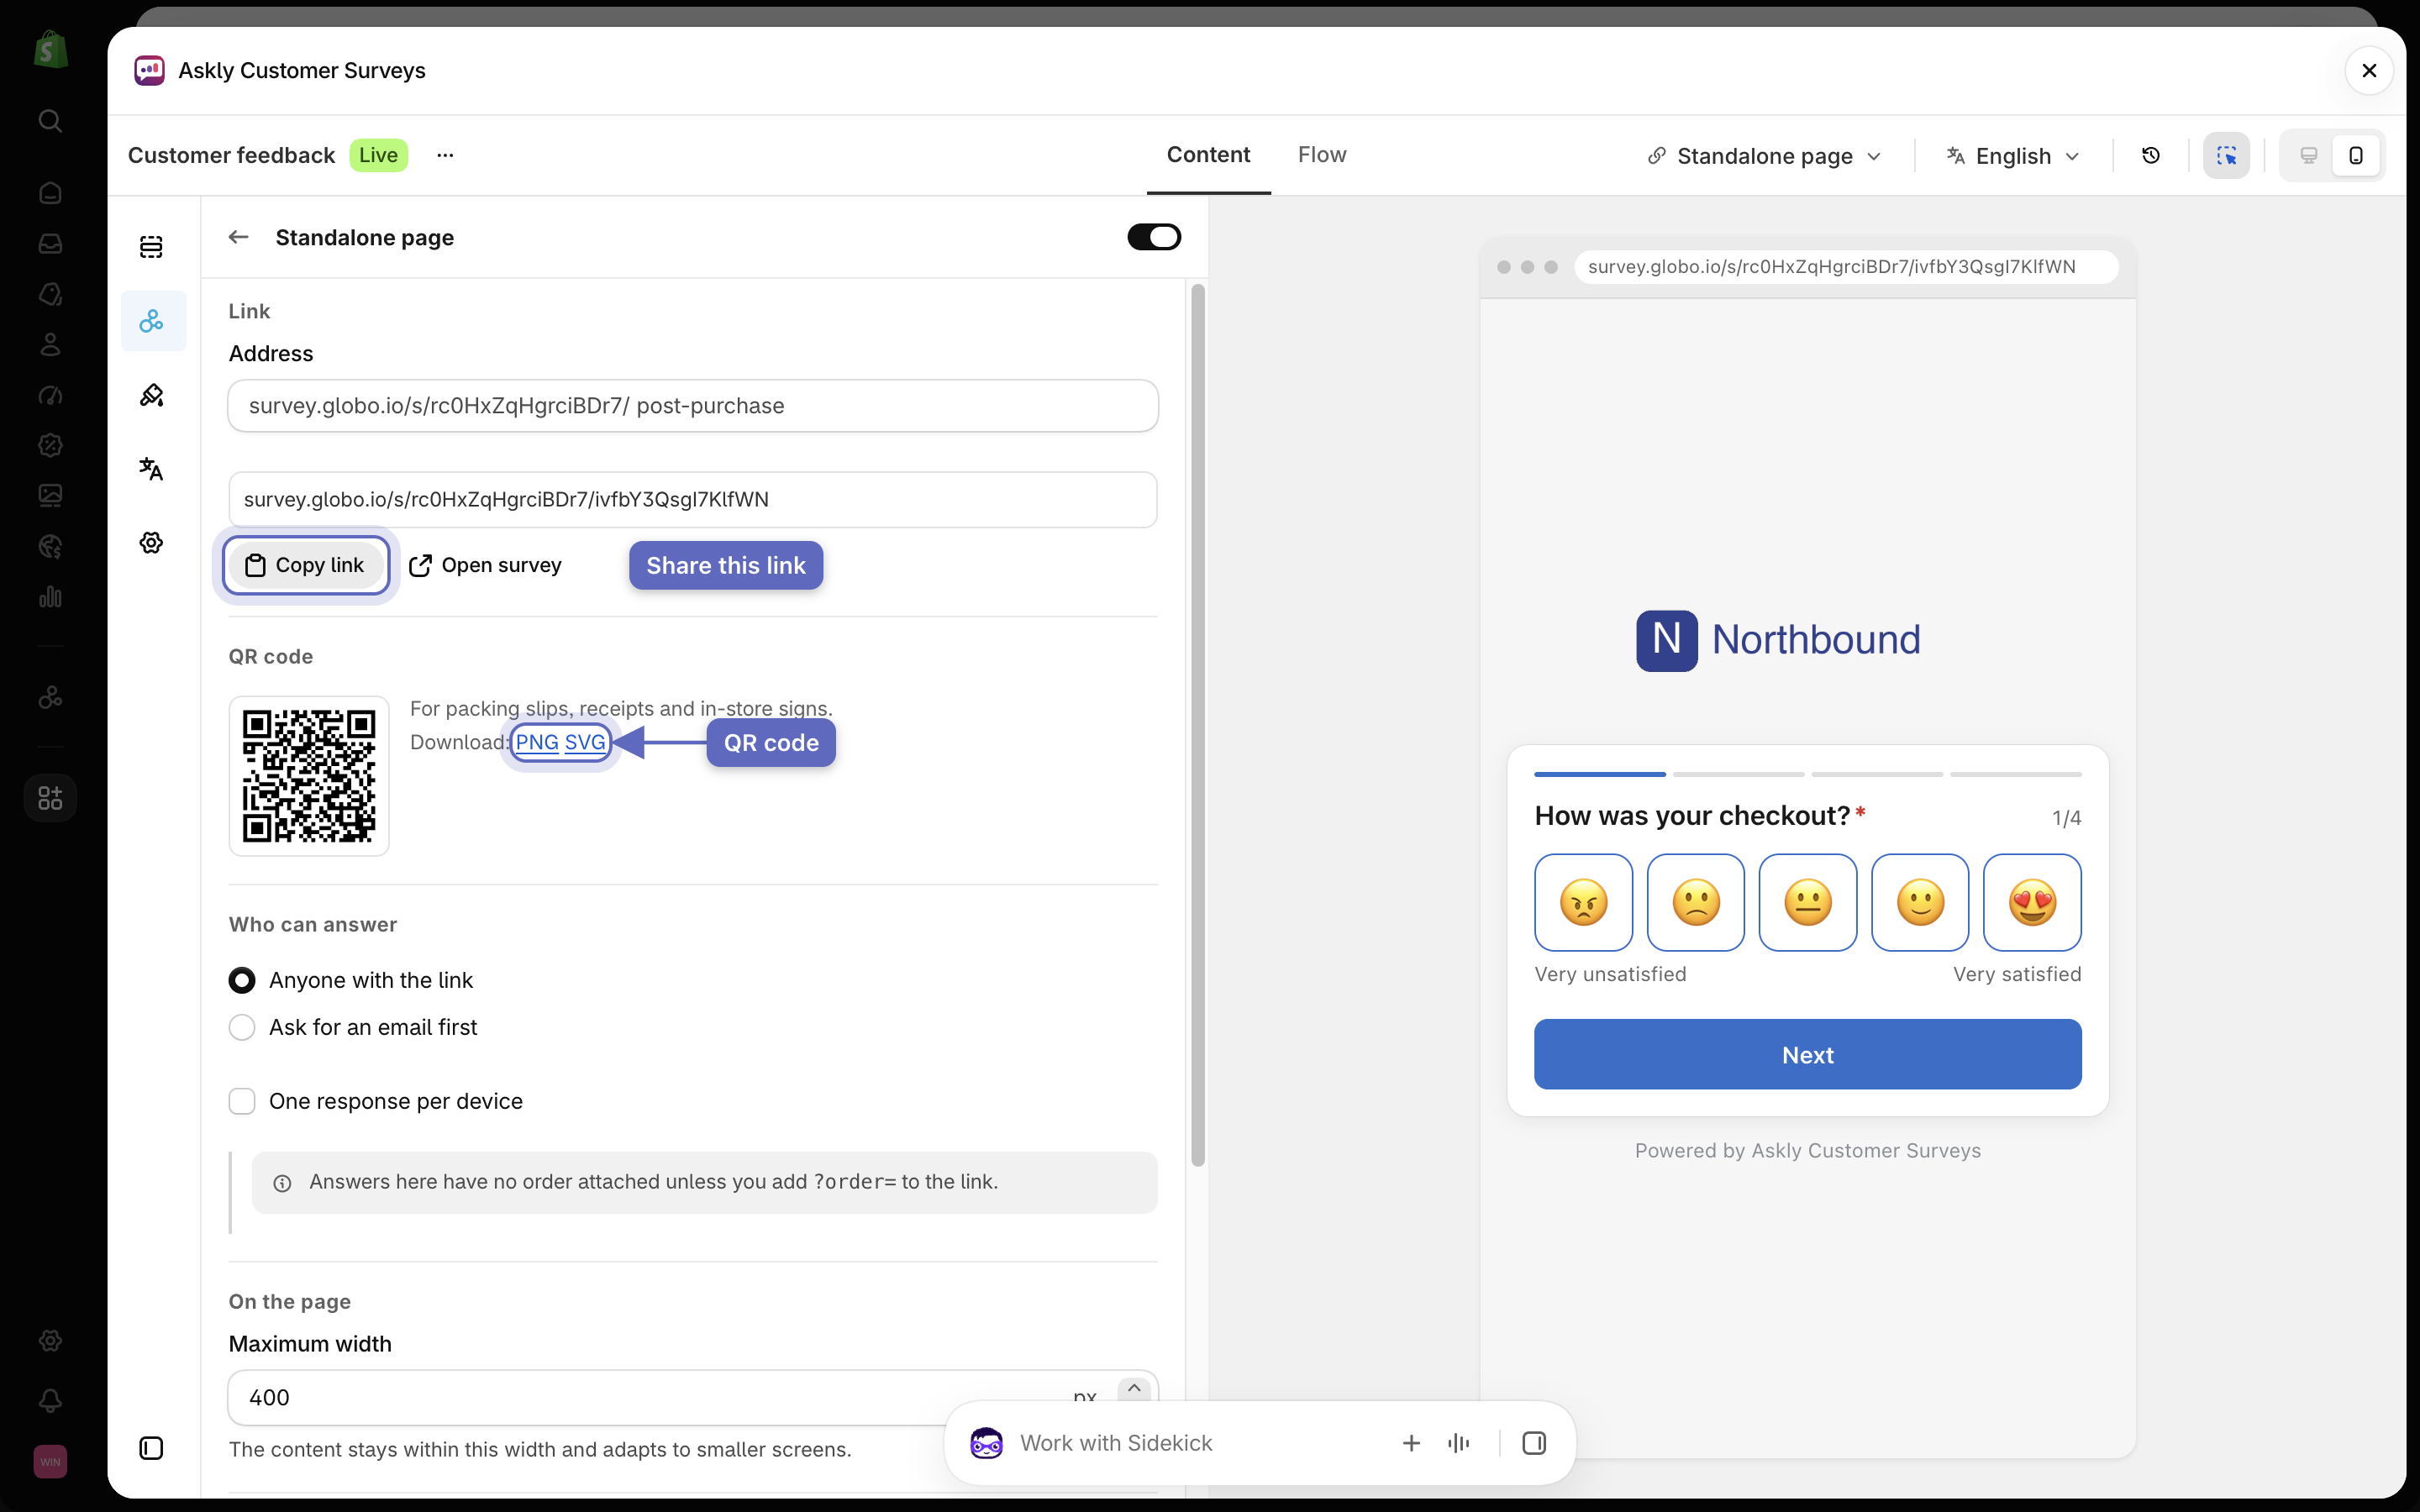Screen dimensions: 2420x1512
Task: Go back with the arrow beside Standalone page
Action: (238, 237)
